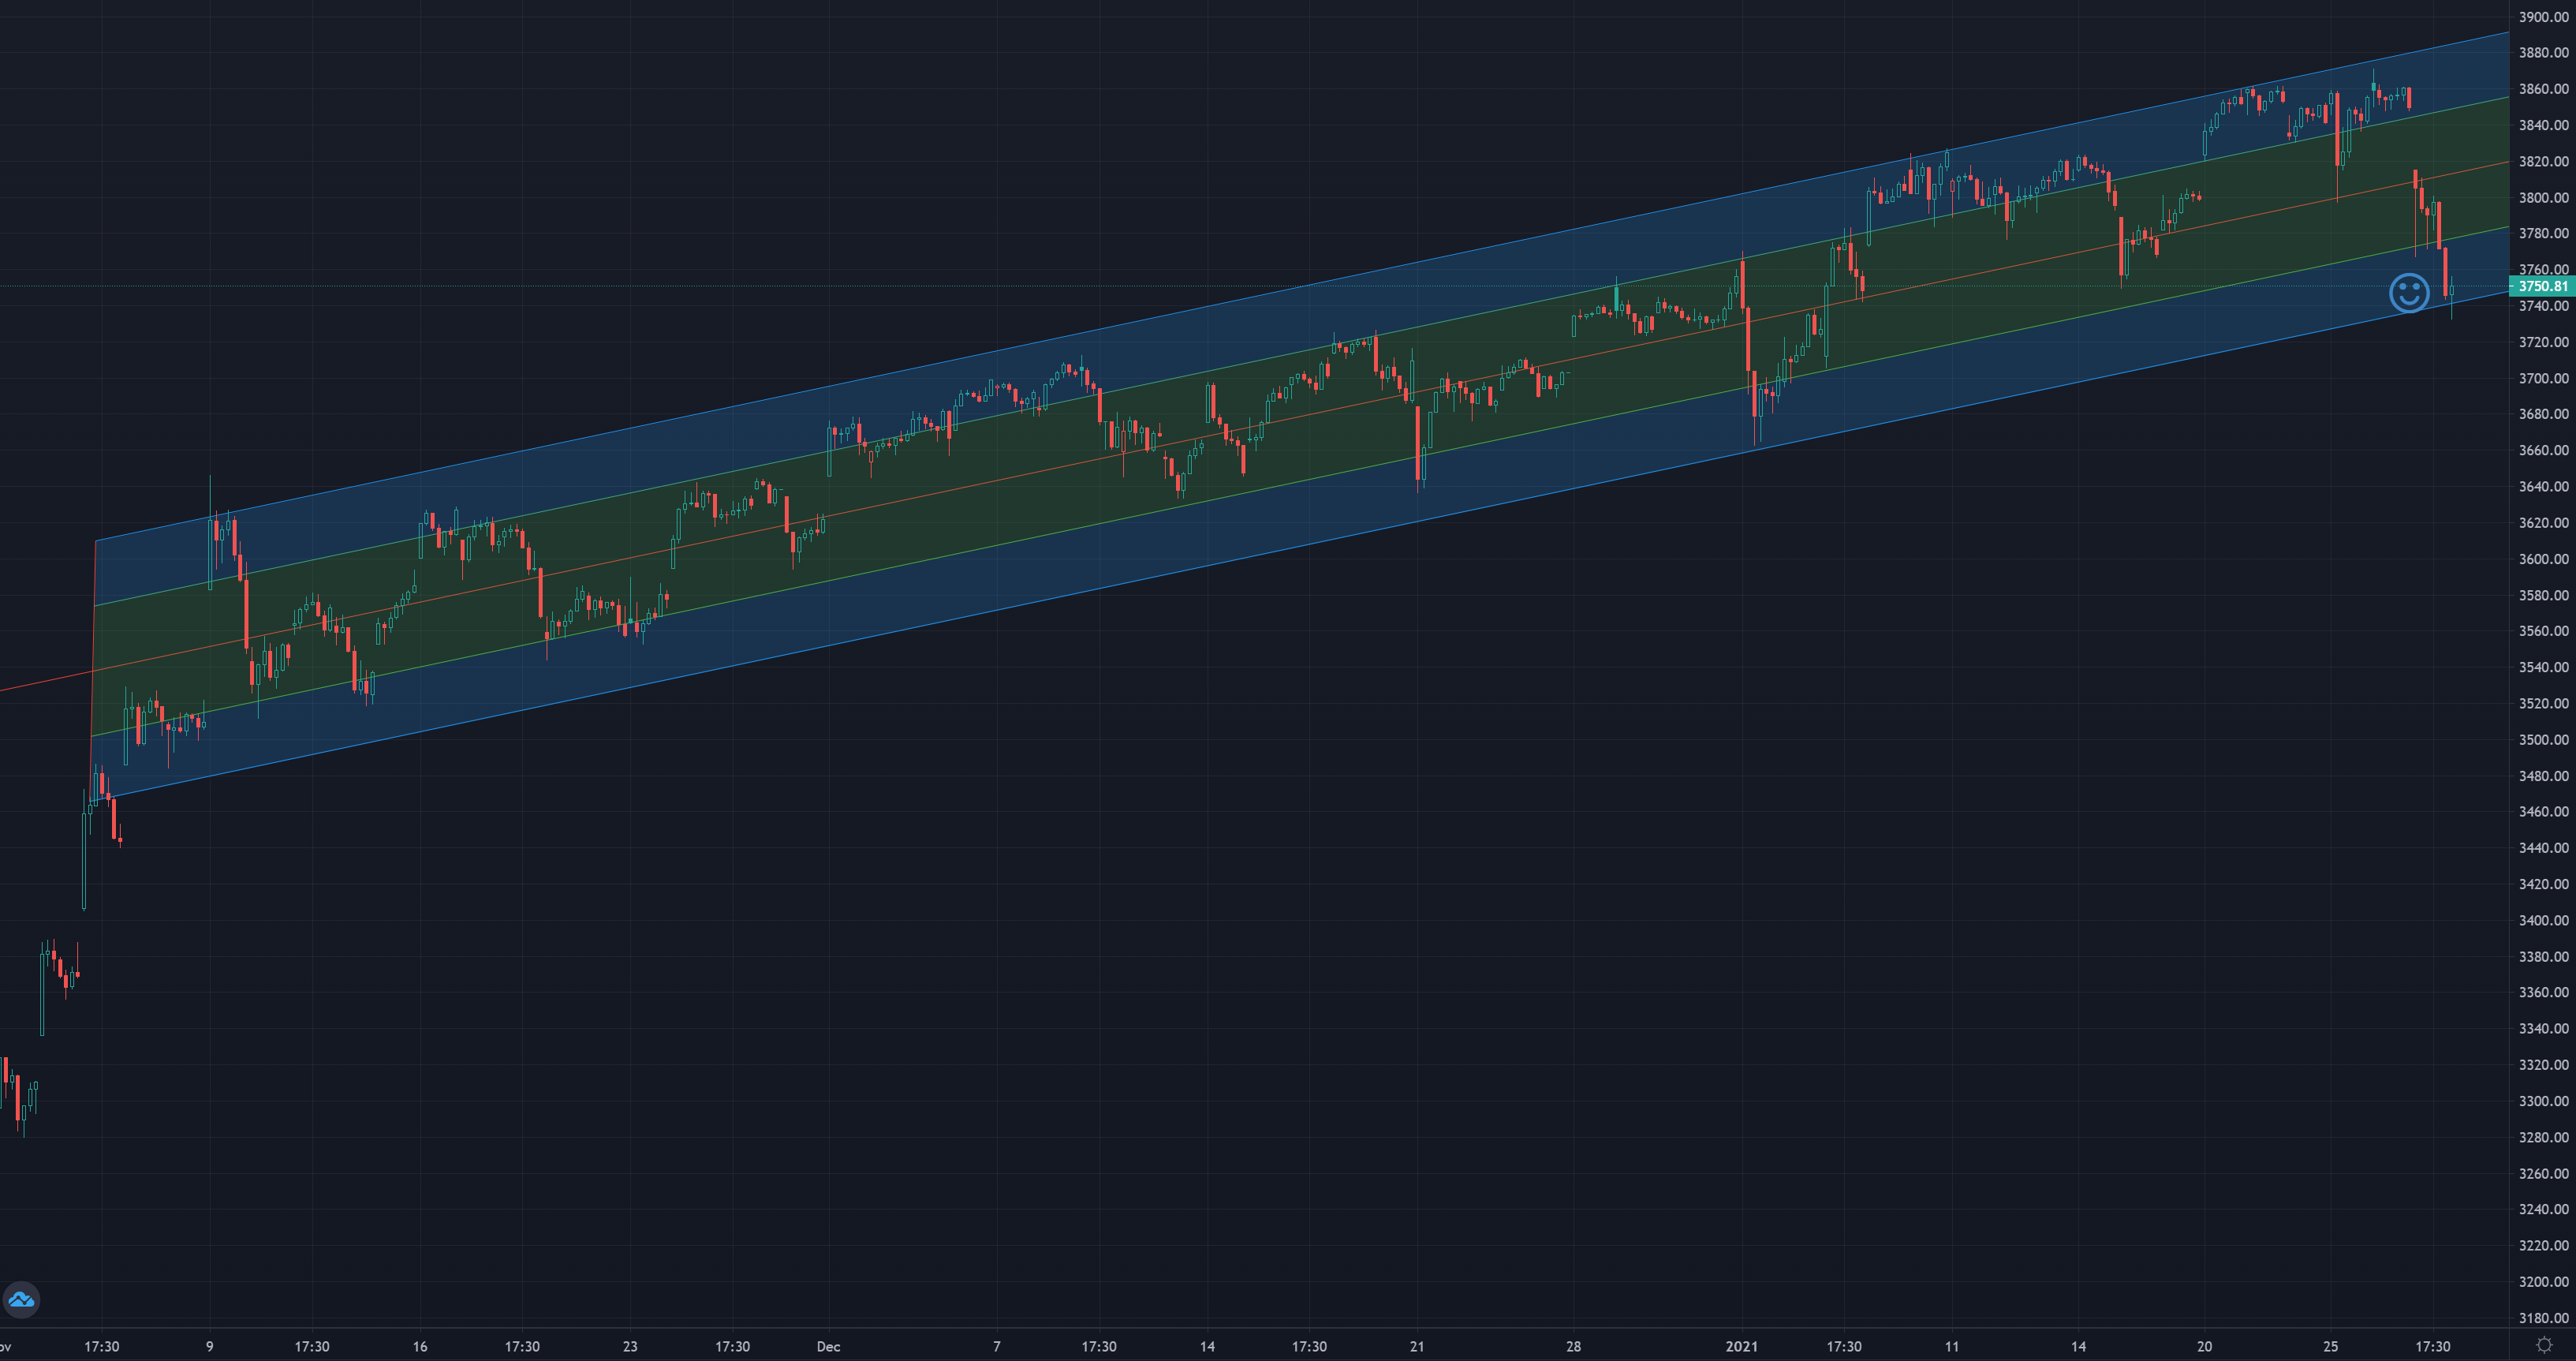Click the 3200.00 price axis label

click(x=2543, y=1281)
